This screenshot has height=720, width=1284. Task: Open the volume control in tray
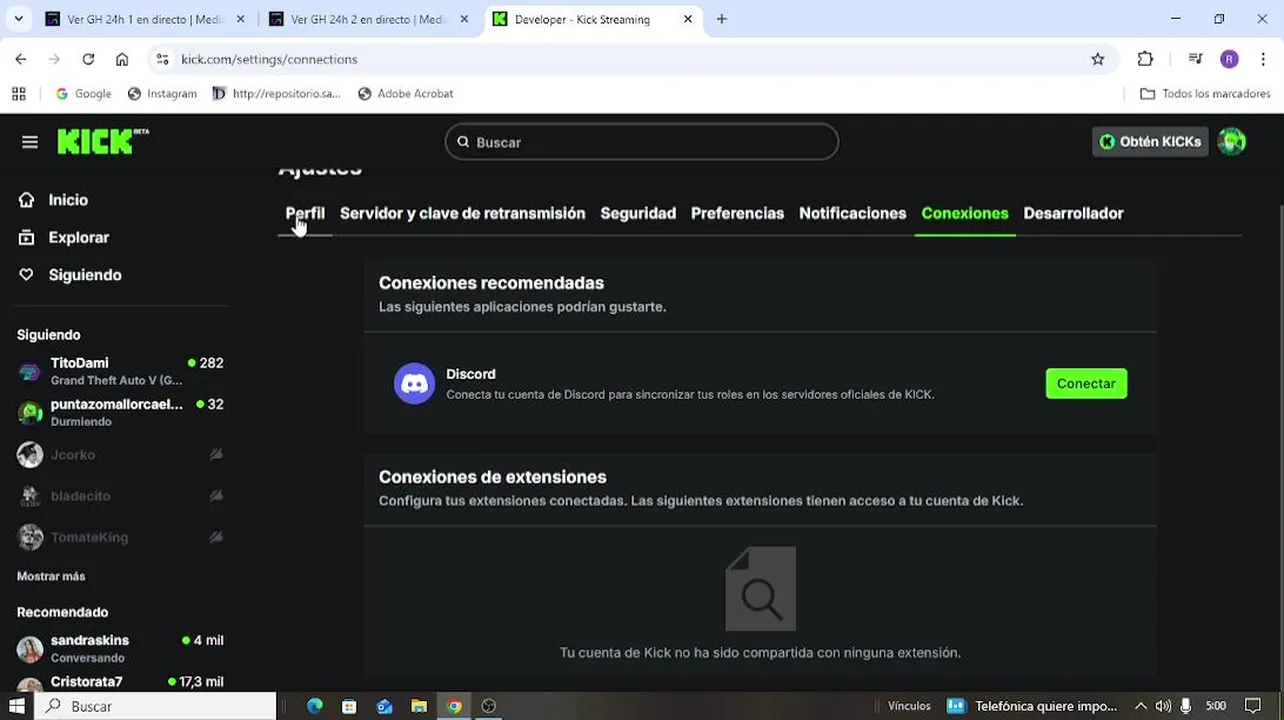[x=1163, y=706]
